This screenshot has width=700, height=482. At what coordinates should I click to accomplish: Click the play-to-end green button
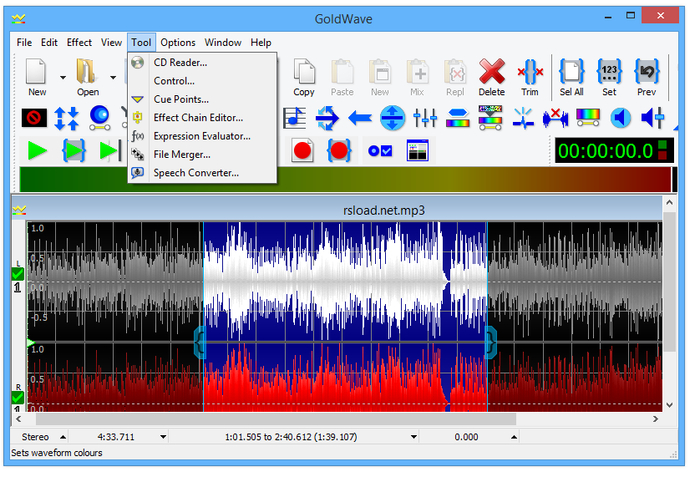coord(110,151)
